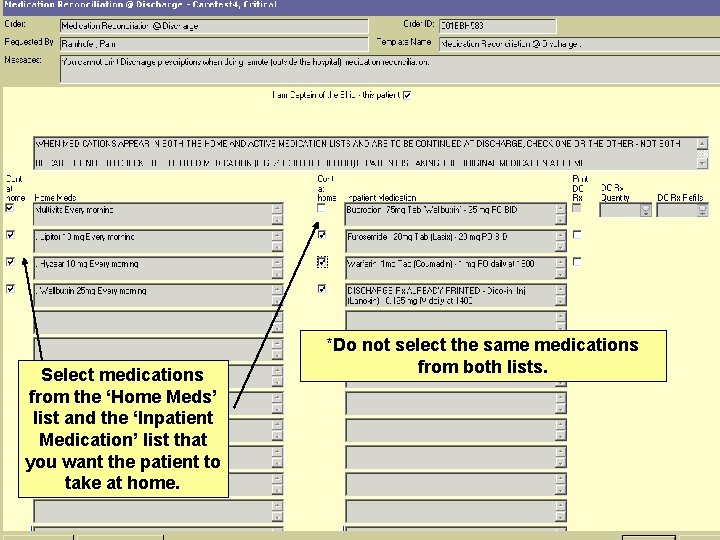
Task: Click the Template Name field
Action: [x=579, y=44]
